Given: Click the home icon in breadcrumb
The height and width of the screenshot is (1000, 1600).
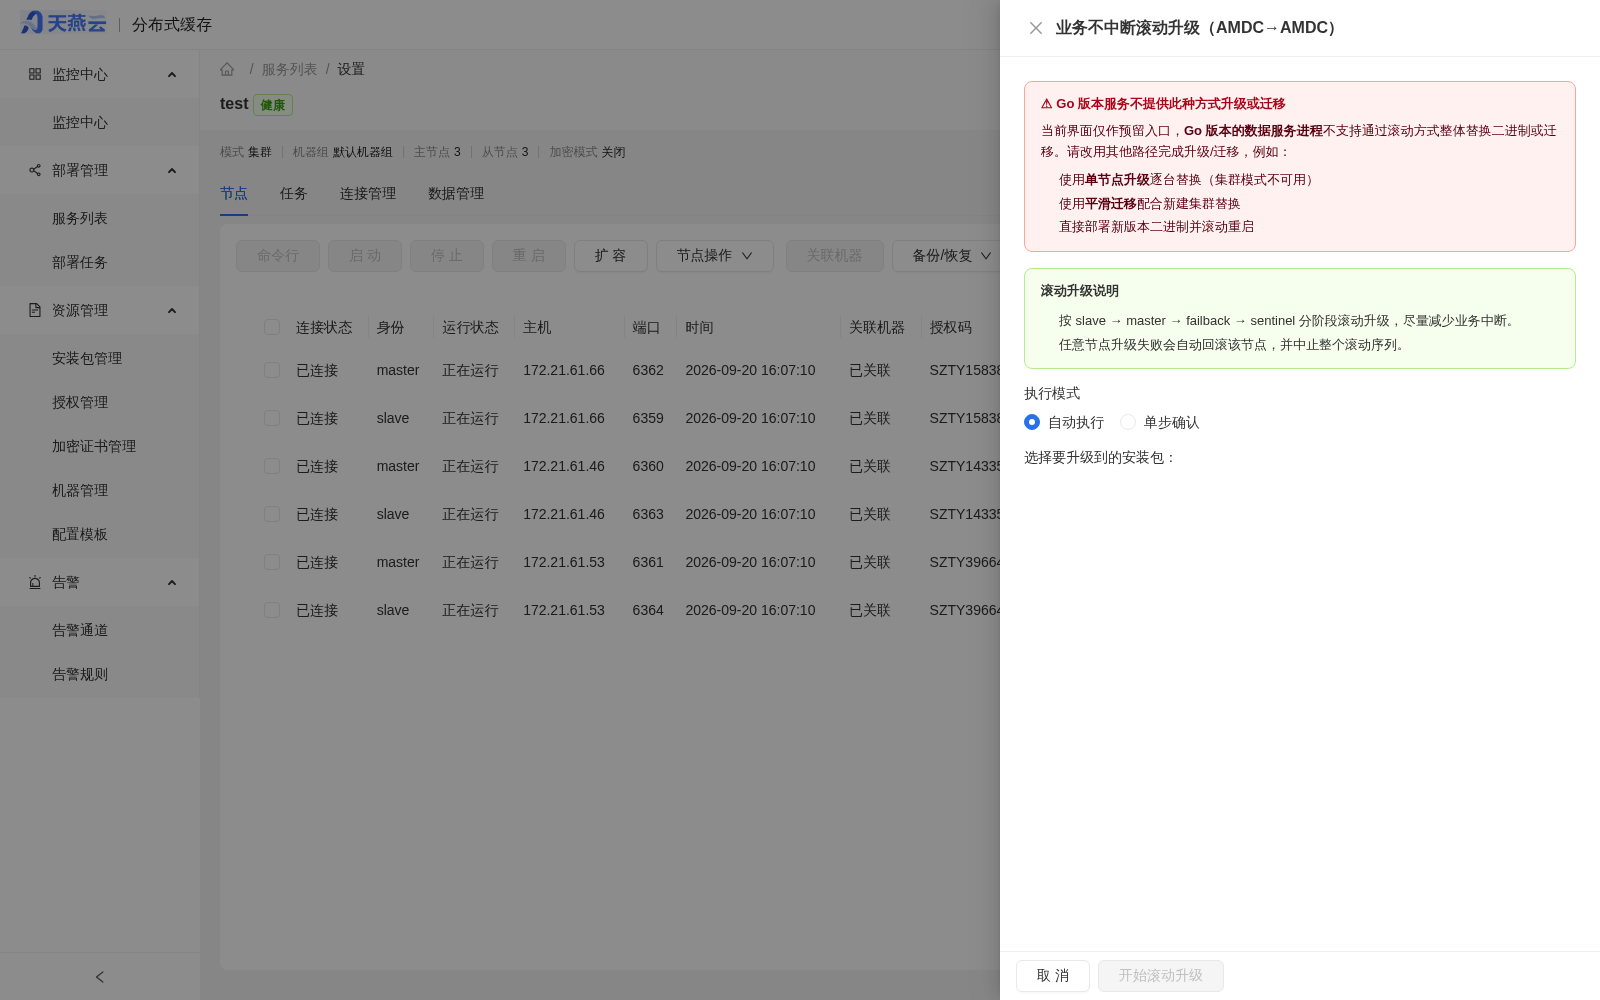Looking at the screenshot, I should click(x=227, y=69).
